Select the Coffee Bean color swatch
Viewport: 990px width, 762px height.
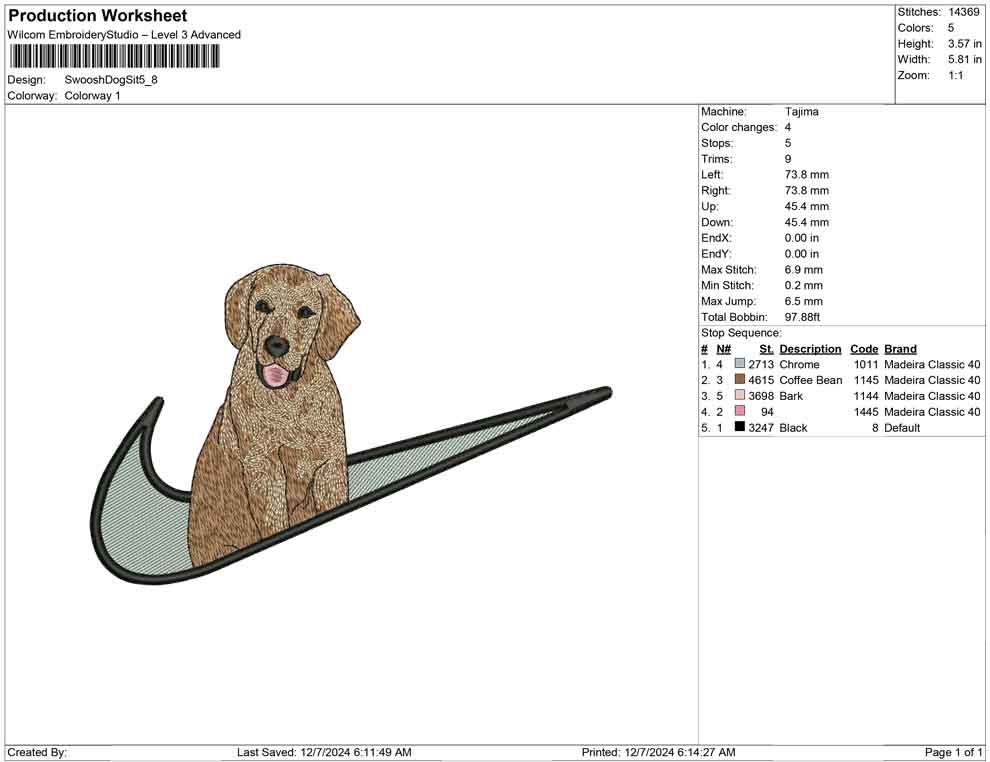[x=740, y=381]
